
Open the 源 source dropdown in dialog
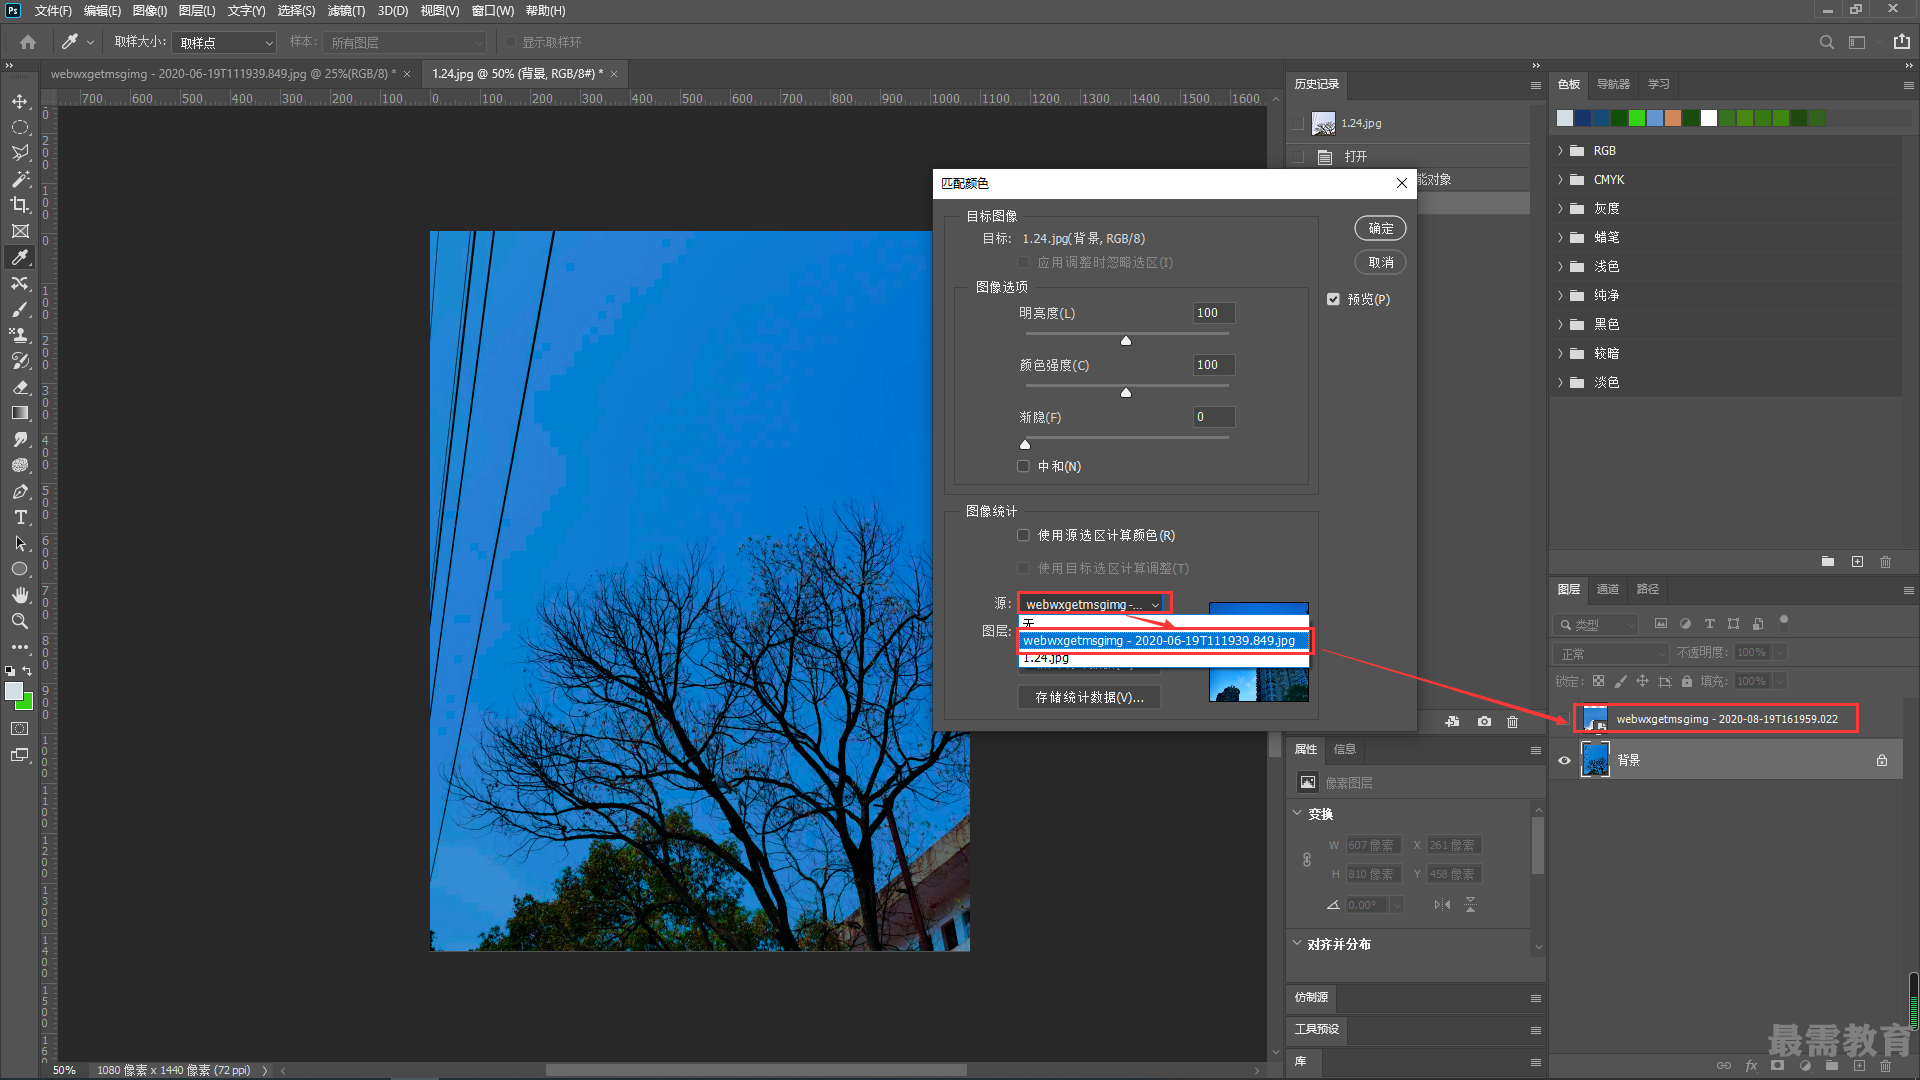pos(1094,604)
